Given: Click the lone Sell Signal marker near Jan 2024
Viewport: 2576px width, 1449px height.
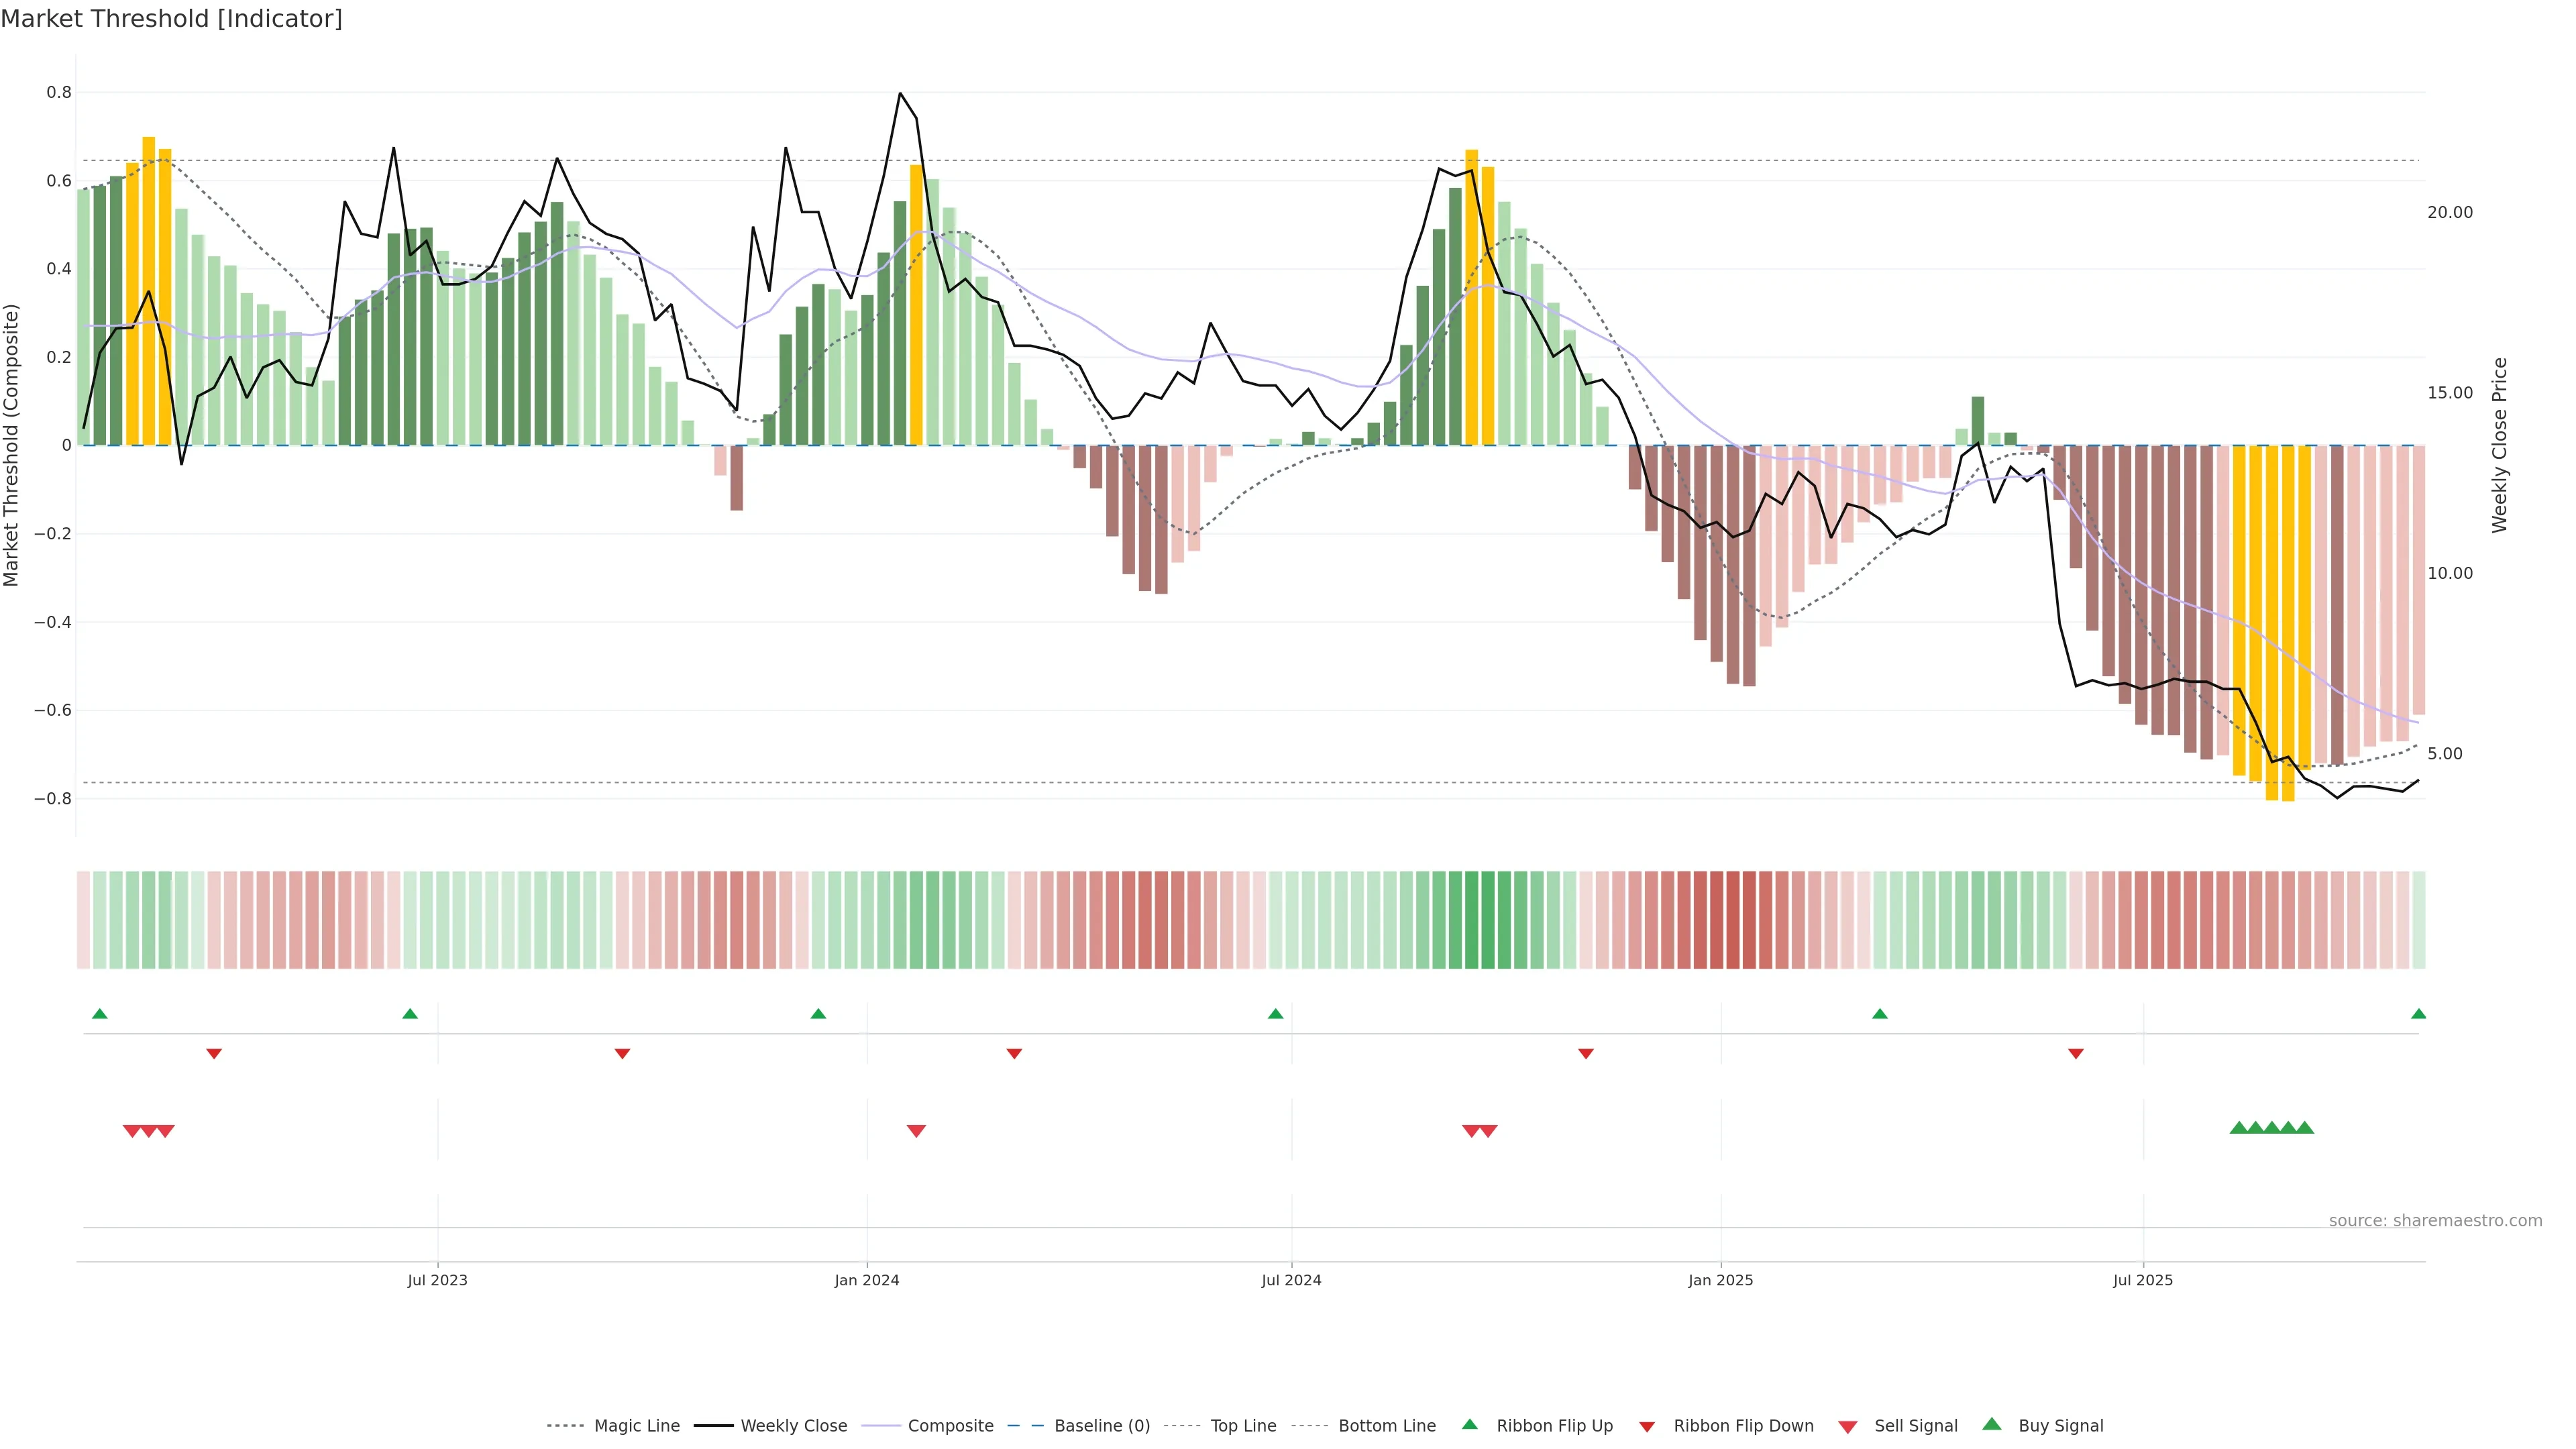Looking at the screenshot, I should tap(916, 1131).
